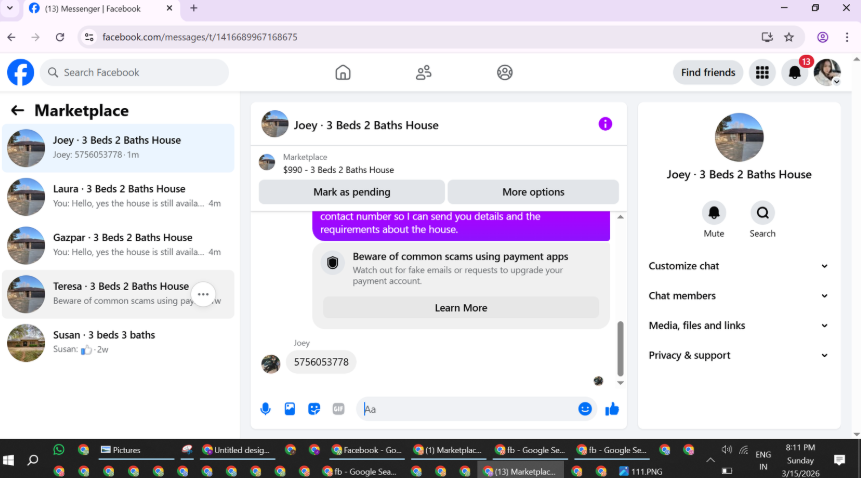Select the 5756053778 message bubble
This screenshot has width=861, height=478.
pyautogui.click(x=321, y=362)
